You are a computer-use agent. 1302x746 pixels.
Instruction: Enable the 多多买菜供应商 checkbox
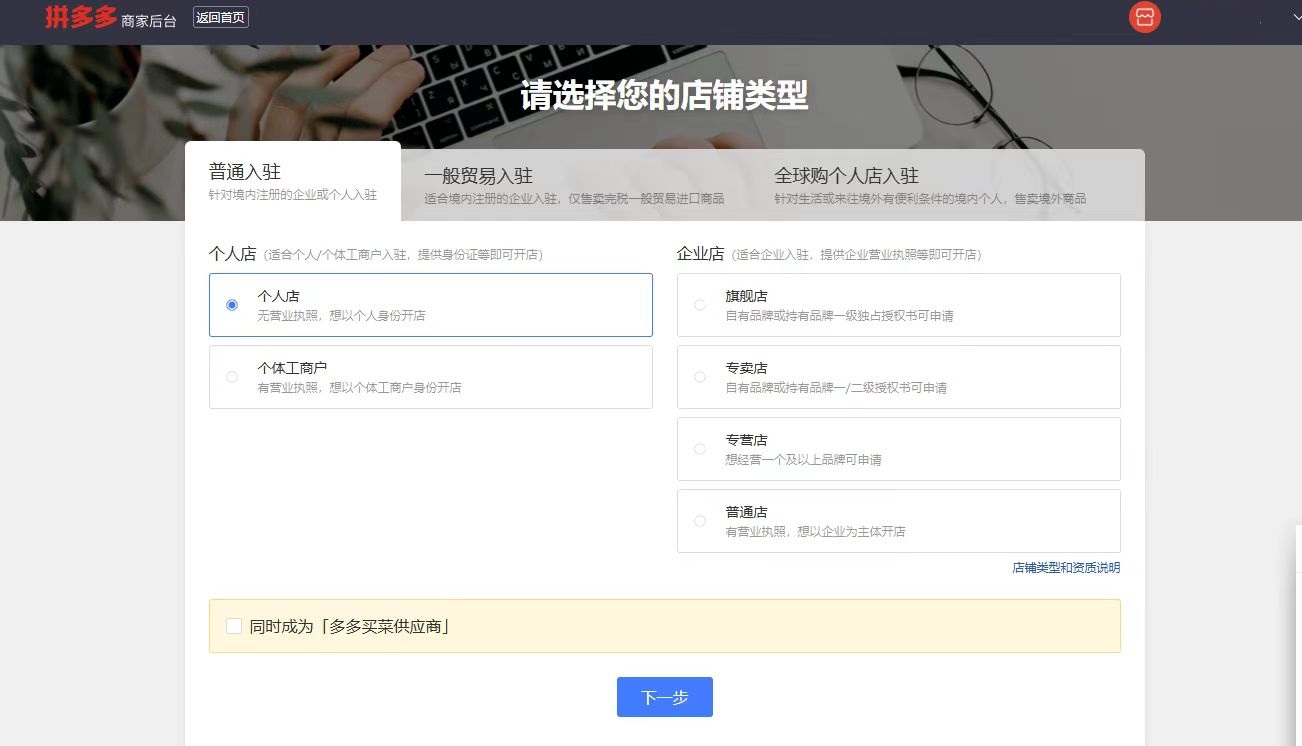pyautogui.click(x=234, y=626)
